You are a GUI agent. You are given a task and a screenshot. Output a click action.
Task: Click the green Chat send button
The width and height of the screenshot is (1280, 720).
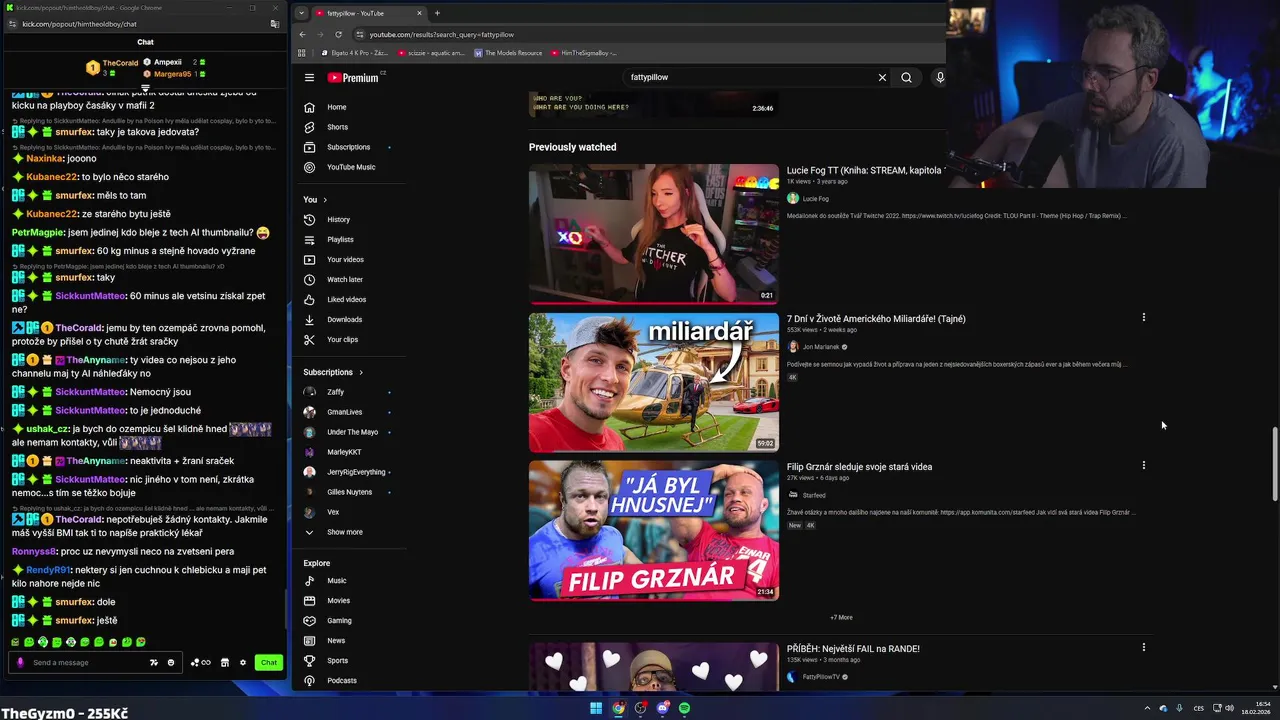click(x=268, y=662)
